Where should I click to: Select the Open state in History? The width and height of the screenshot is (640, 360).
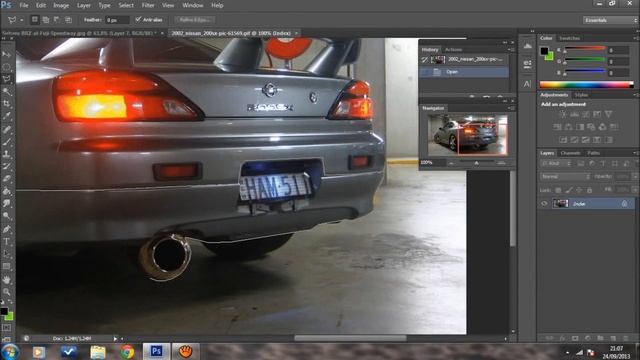[464, 72]
